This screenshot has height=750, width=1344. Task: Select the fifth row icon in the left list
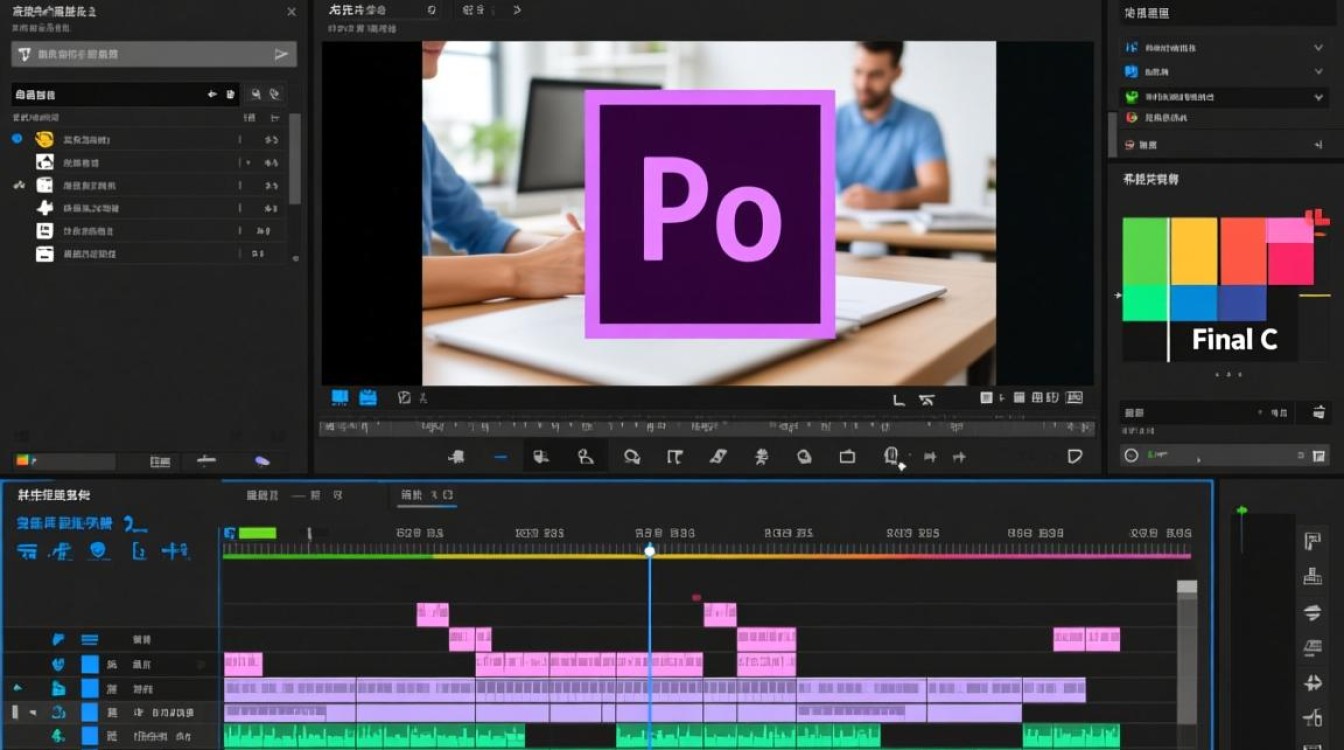click(44, 231)
